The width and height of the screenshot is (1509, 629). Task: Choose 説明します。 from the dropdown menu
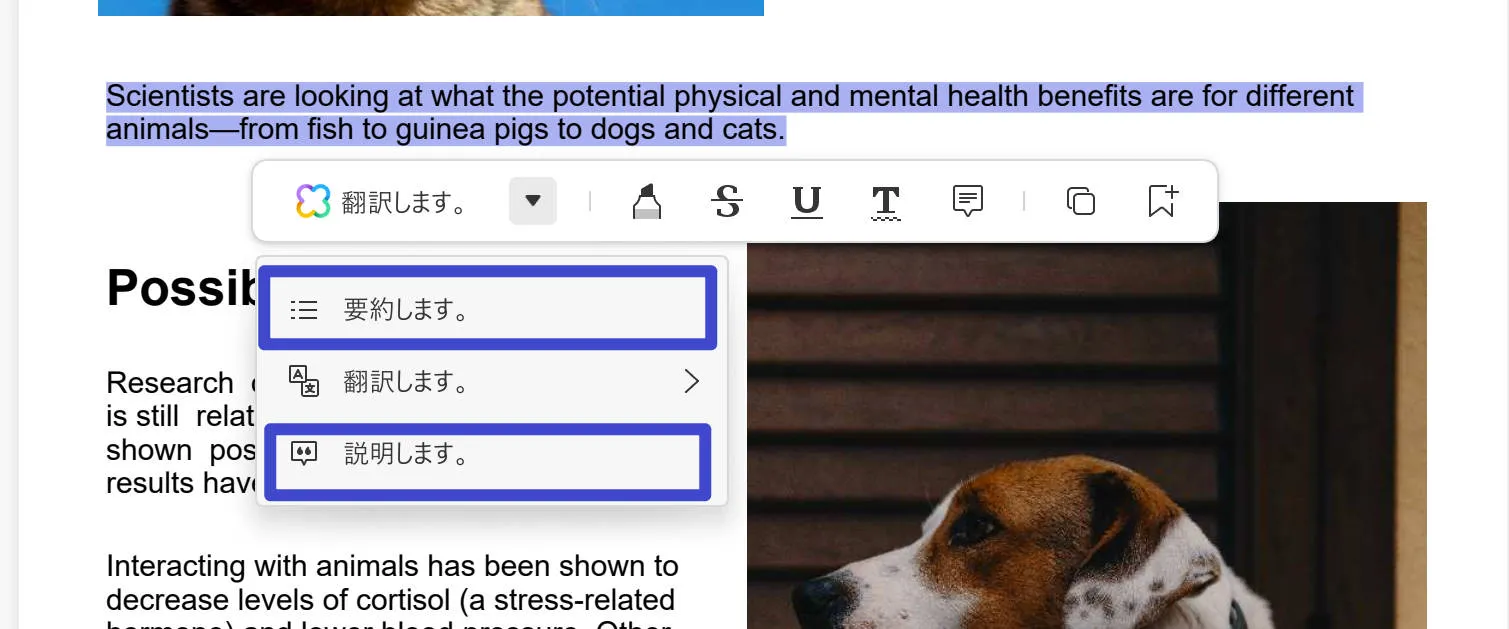point(492,455)
